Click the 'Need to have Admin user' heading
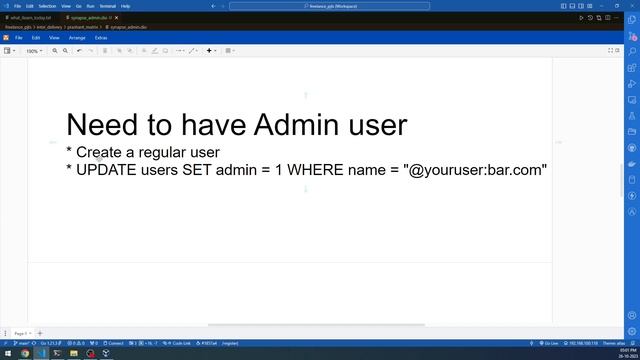640x360 pixels. tap(237, 124)
